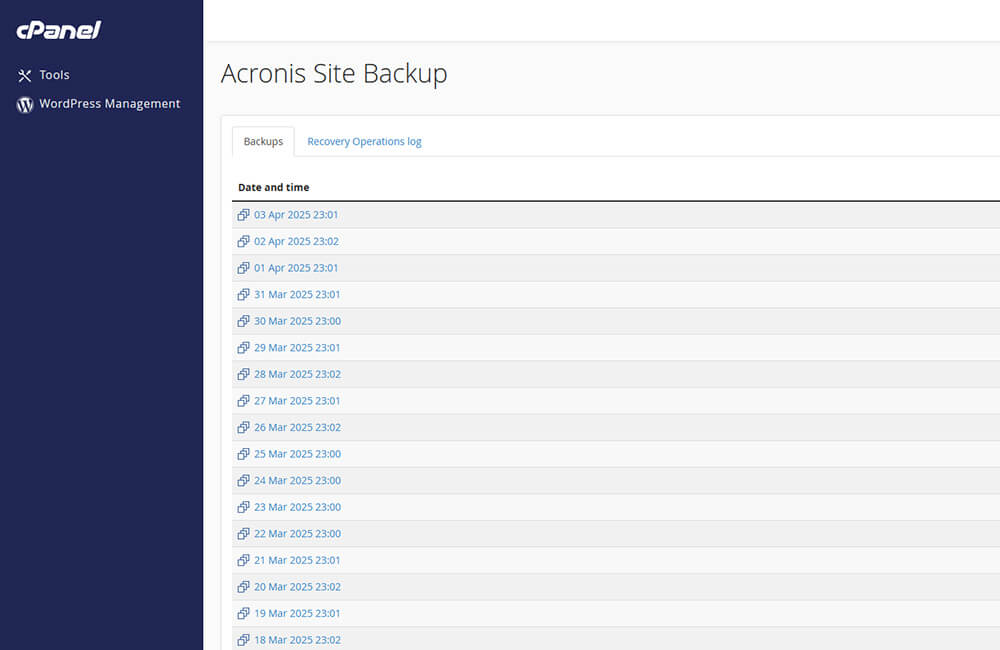
Task: Select the 30 Mar 2025 23:00 backup
Action: (x=296, y=321)
